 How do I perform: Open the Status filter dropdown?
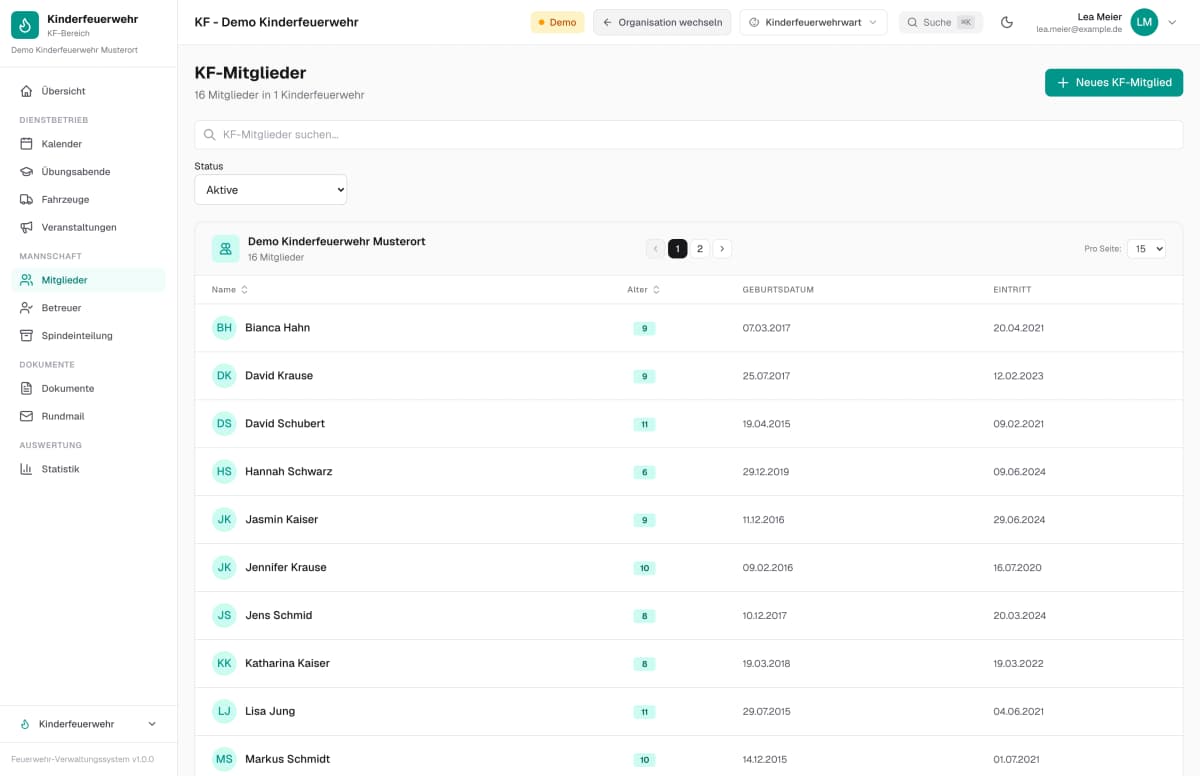point(270,190)
